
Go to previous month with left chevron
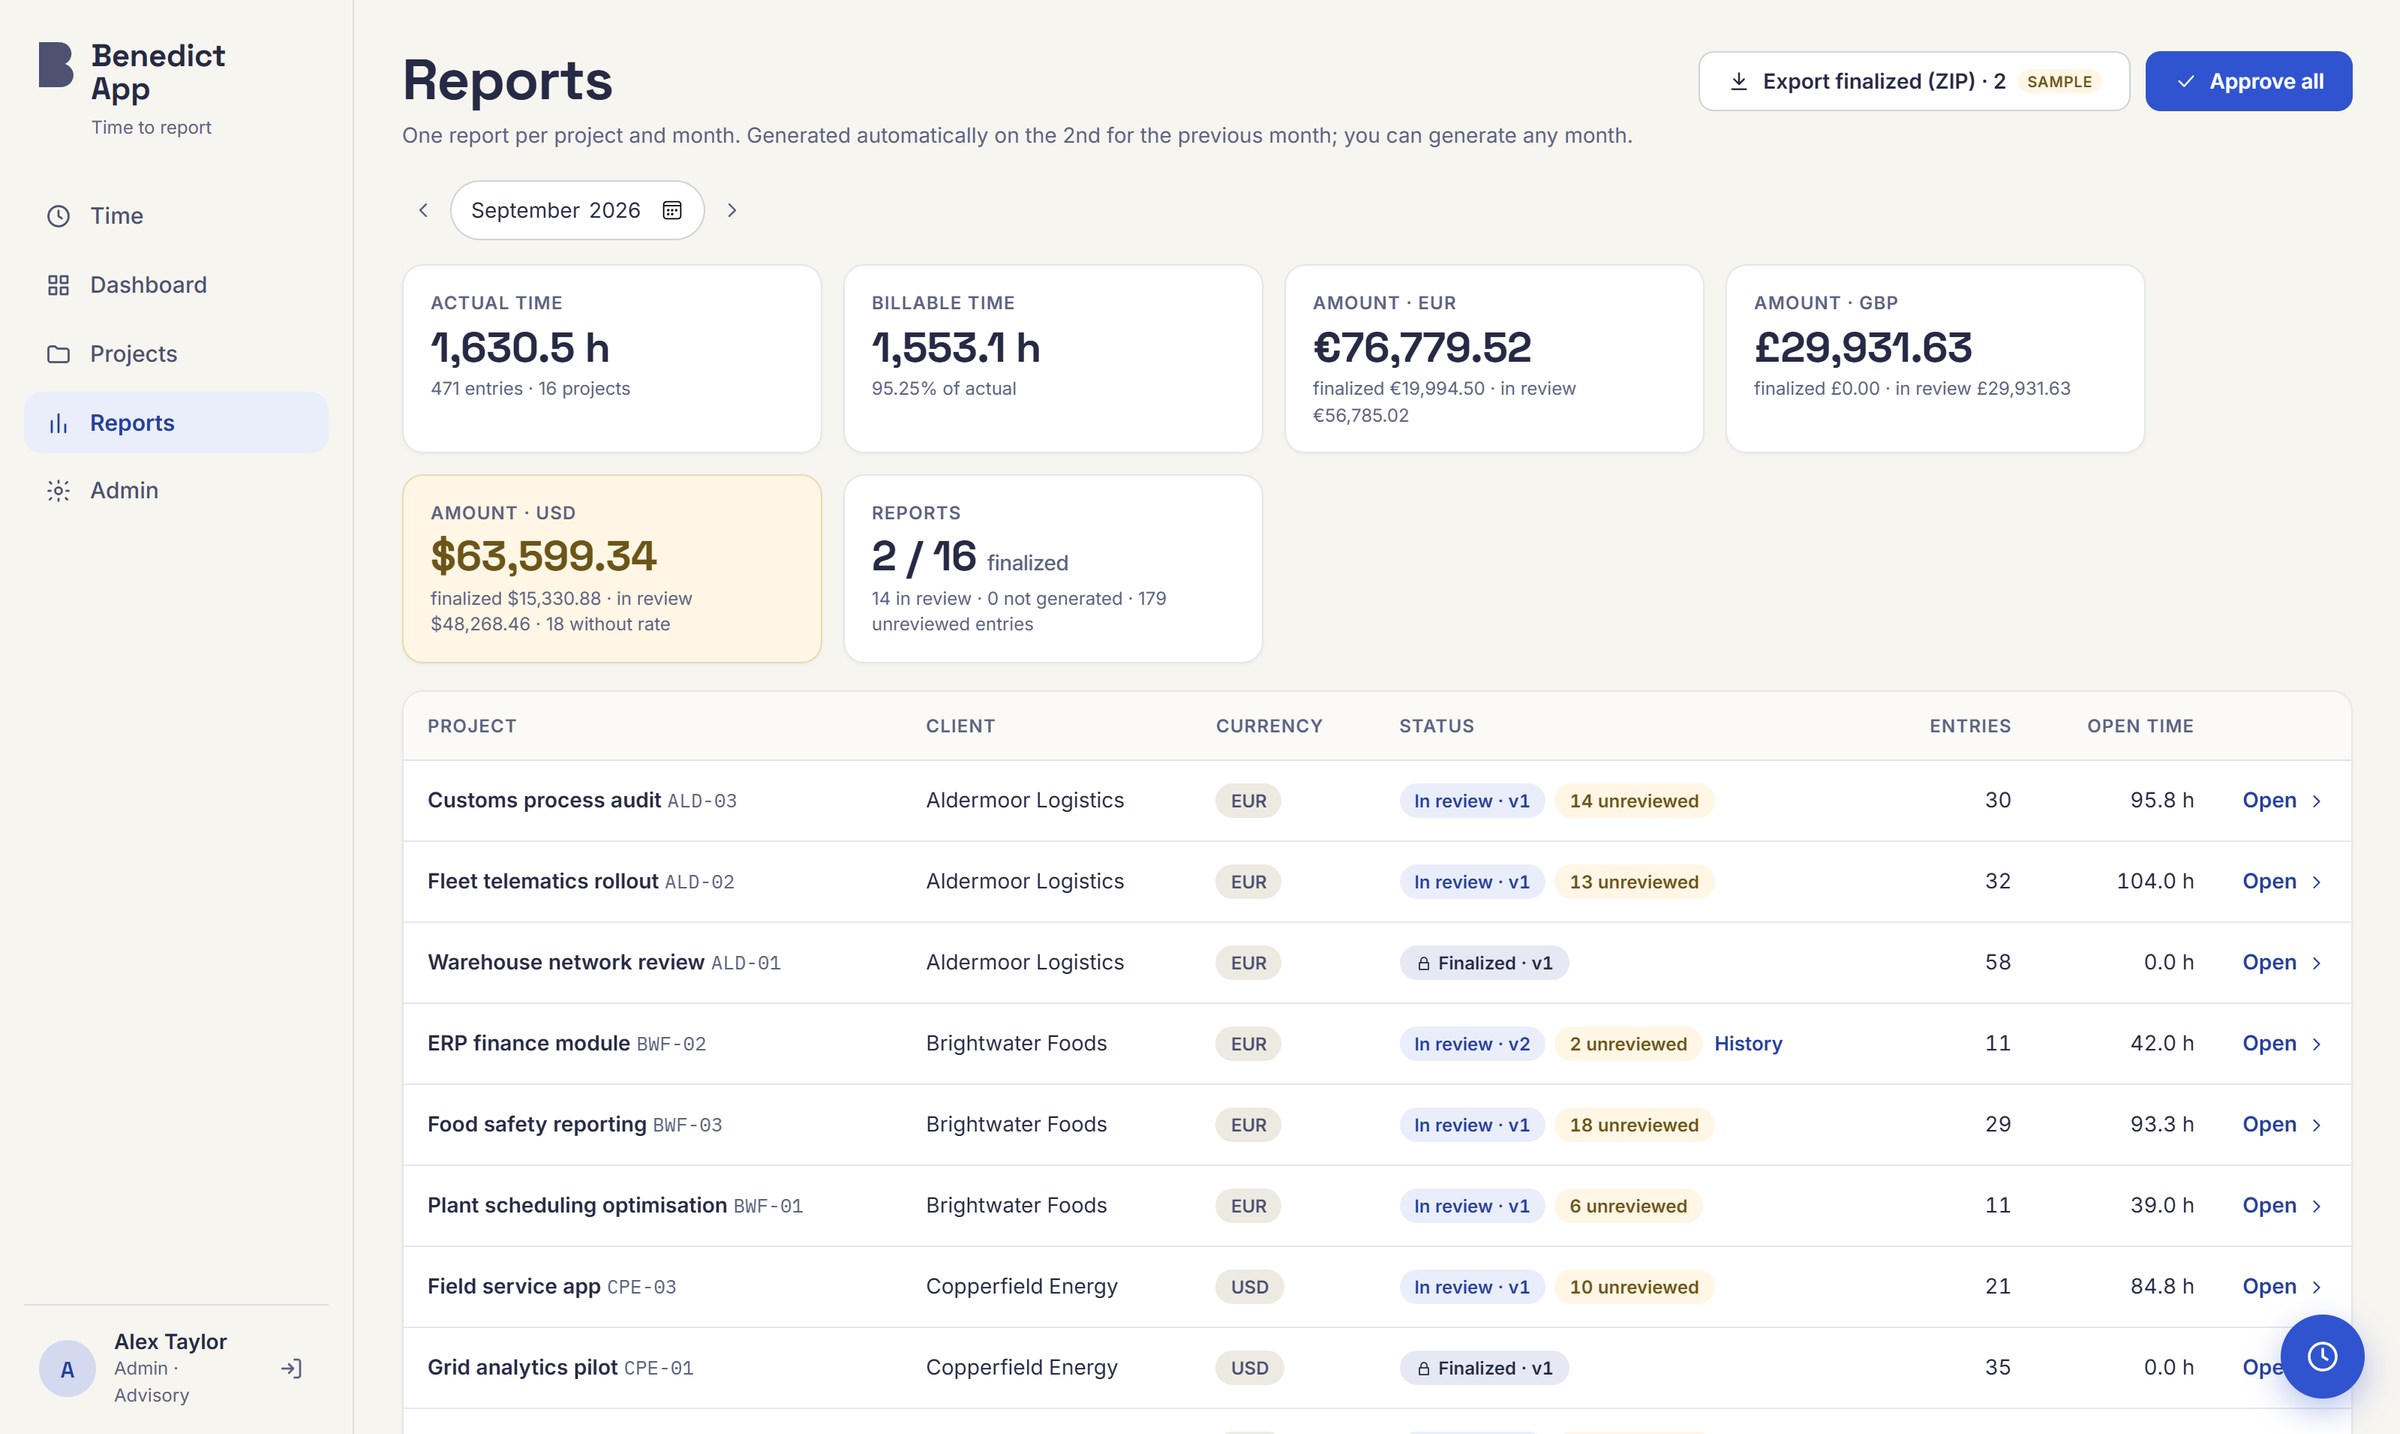(x=423, y=210)
